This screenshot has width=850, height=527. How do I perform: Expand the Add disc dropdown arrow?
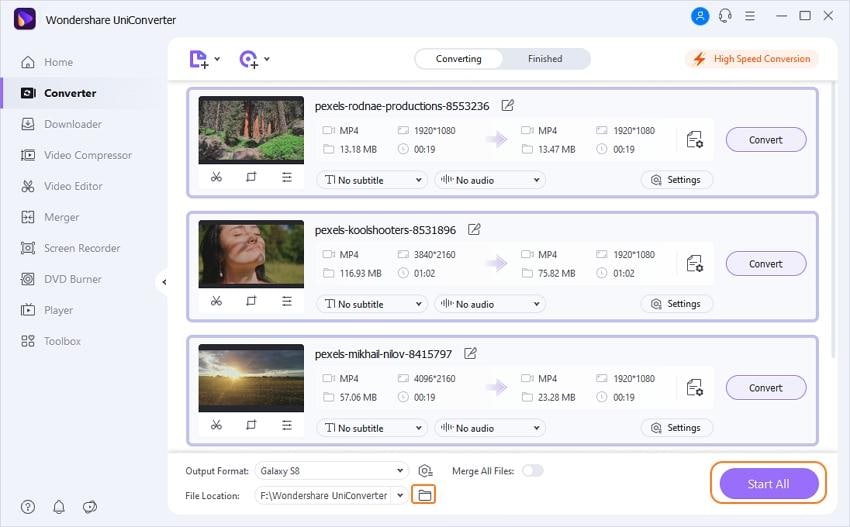[x=267, y=59]
